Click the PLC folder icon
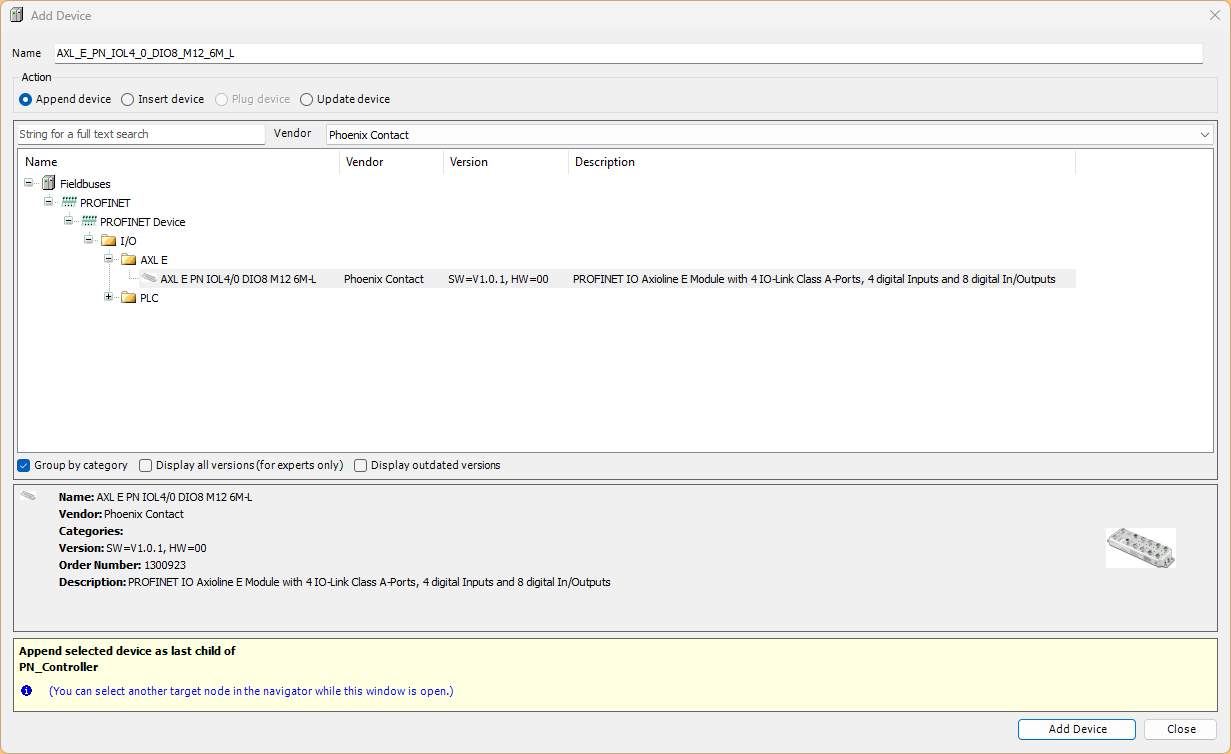This screenshot has height=754, width=1231. point(128,298)
